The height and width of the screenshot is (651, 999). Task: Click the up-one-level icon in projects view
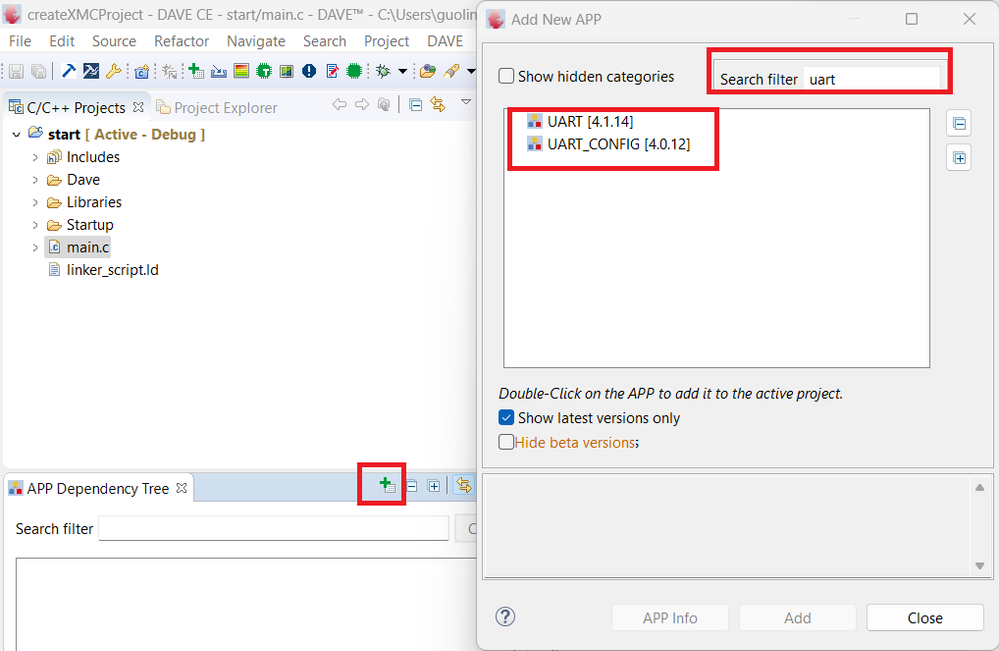tap(384, 104)
